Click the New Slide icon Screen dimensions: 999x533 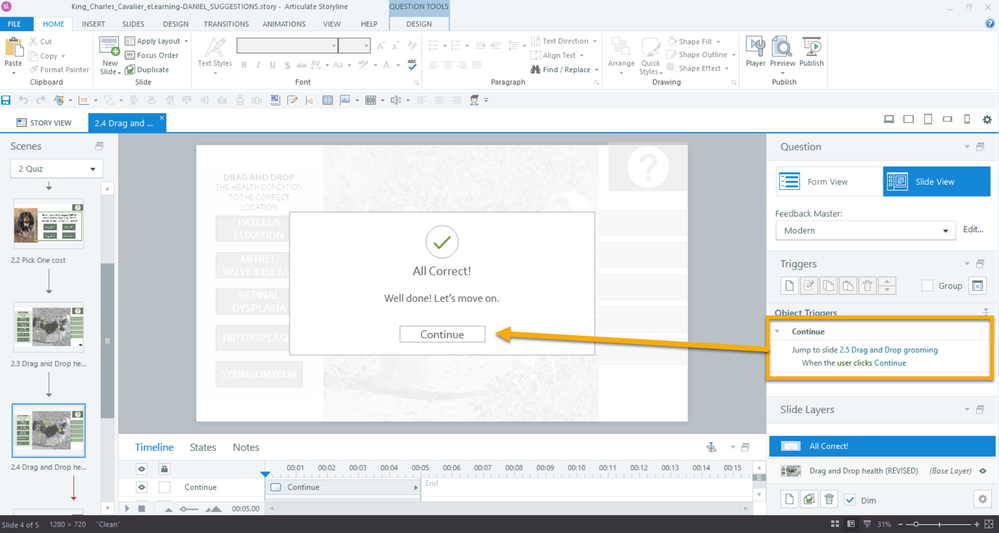[110, 54]
